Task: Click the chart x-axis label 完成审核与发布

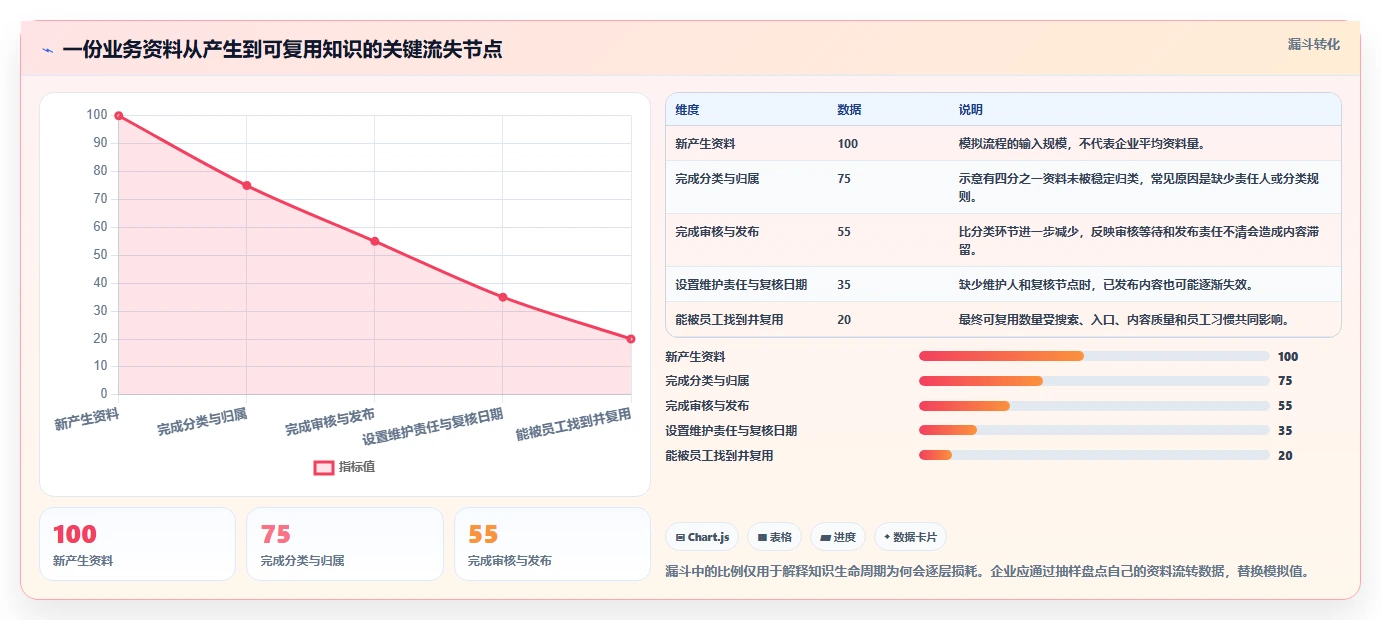Action: pos(330,422)
